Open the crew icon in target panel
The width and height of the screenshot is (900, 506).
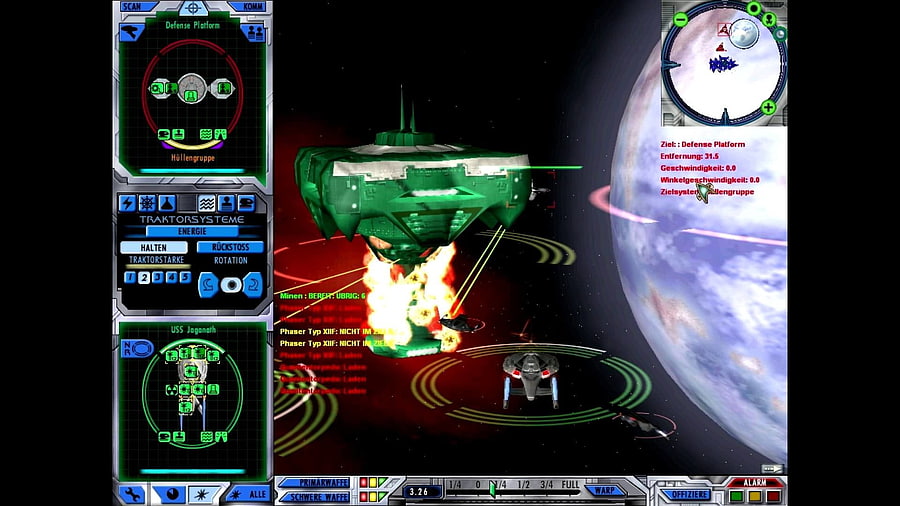pyautogui.click(x=253, y=33)
